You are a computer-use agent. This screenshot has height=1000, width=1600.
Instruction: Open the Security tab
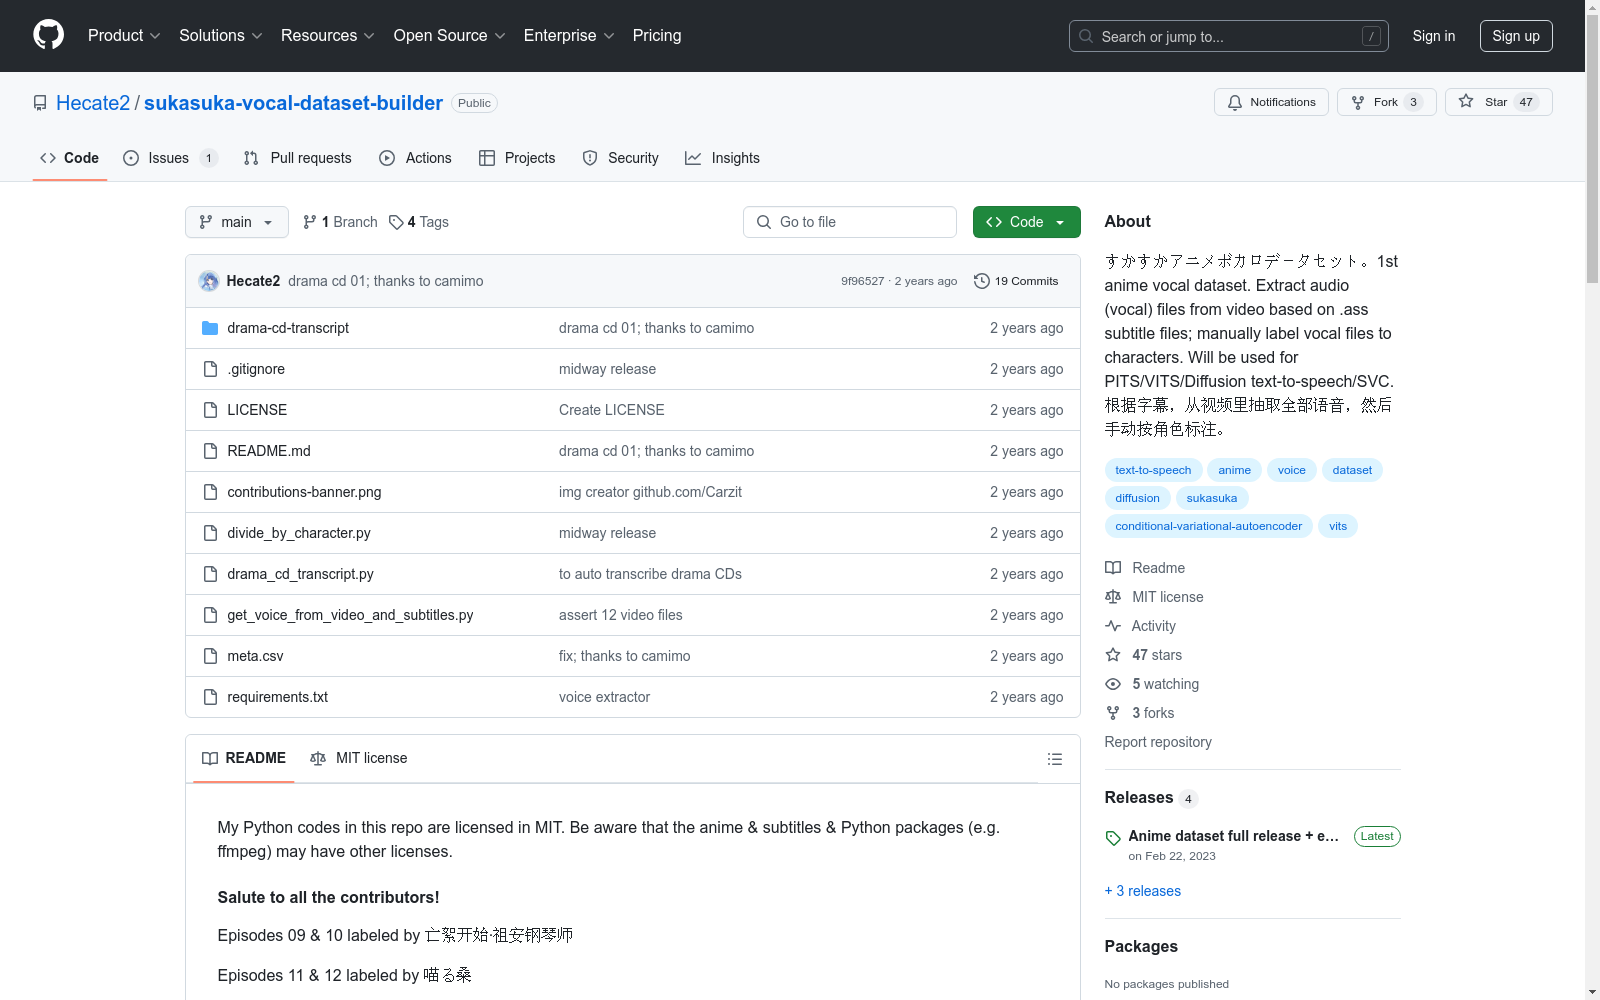coord(621,158)
